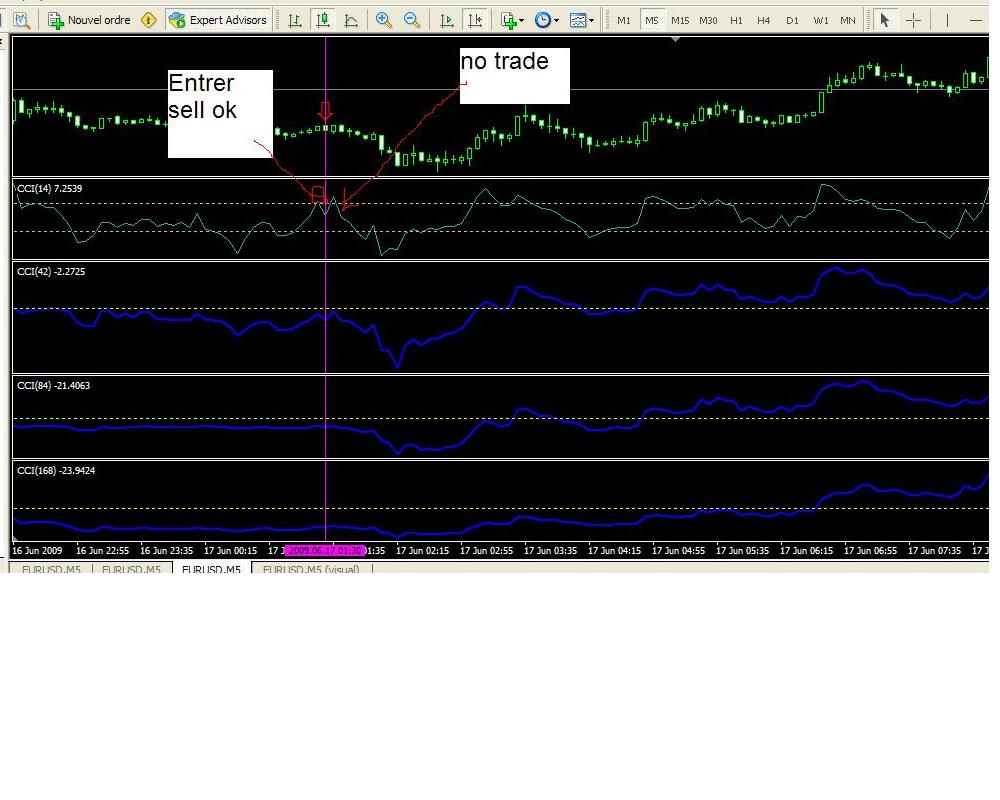Toggle the Expert Advisors button

[x=218, y=20]
